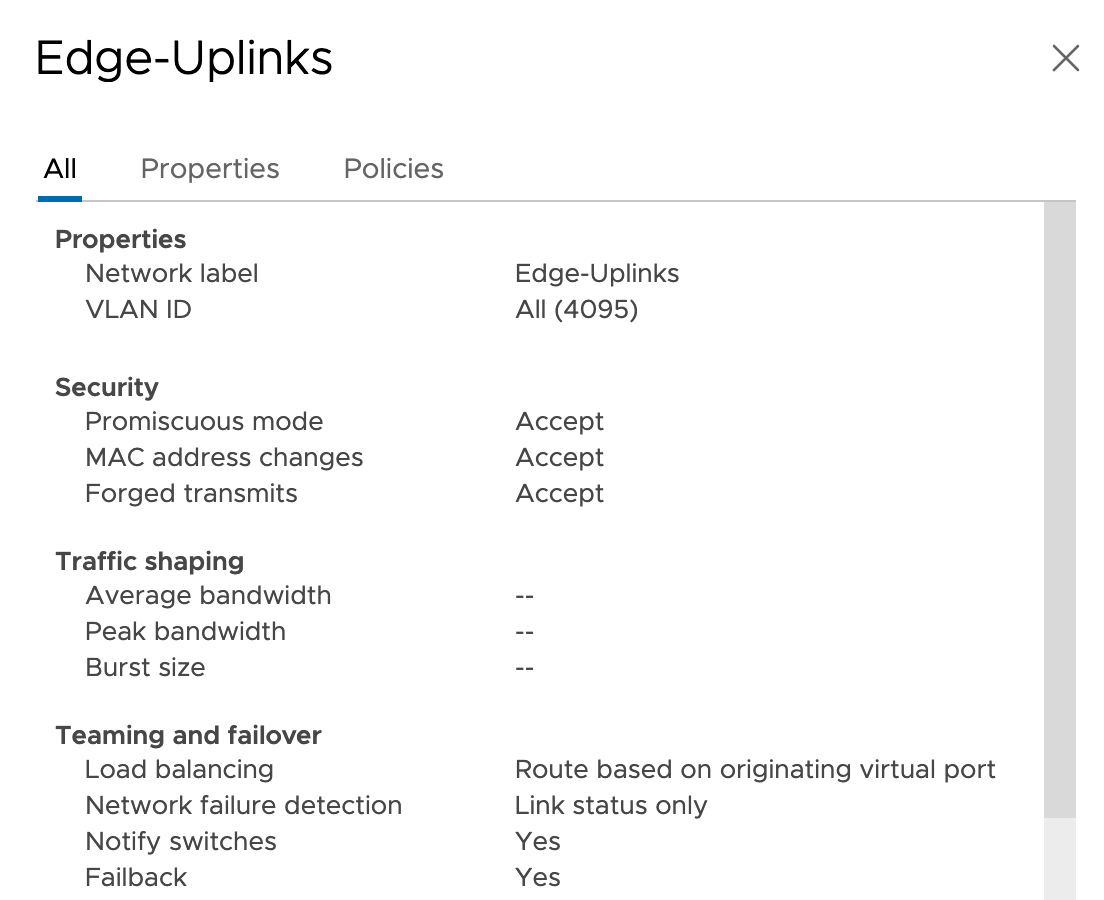Select the All tab
The width and height of the screenshot is (1104, 900).
(60, 169)
